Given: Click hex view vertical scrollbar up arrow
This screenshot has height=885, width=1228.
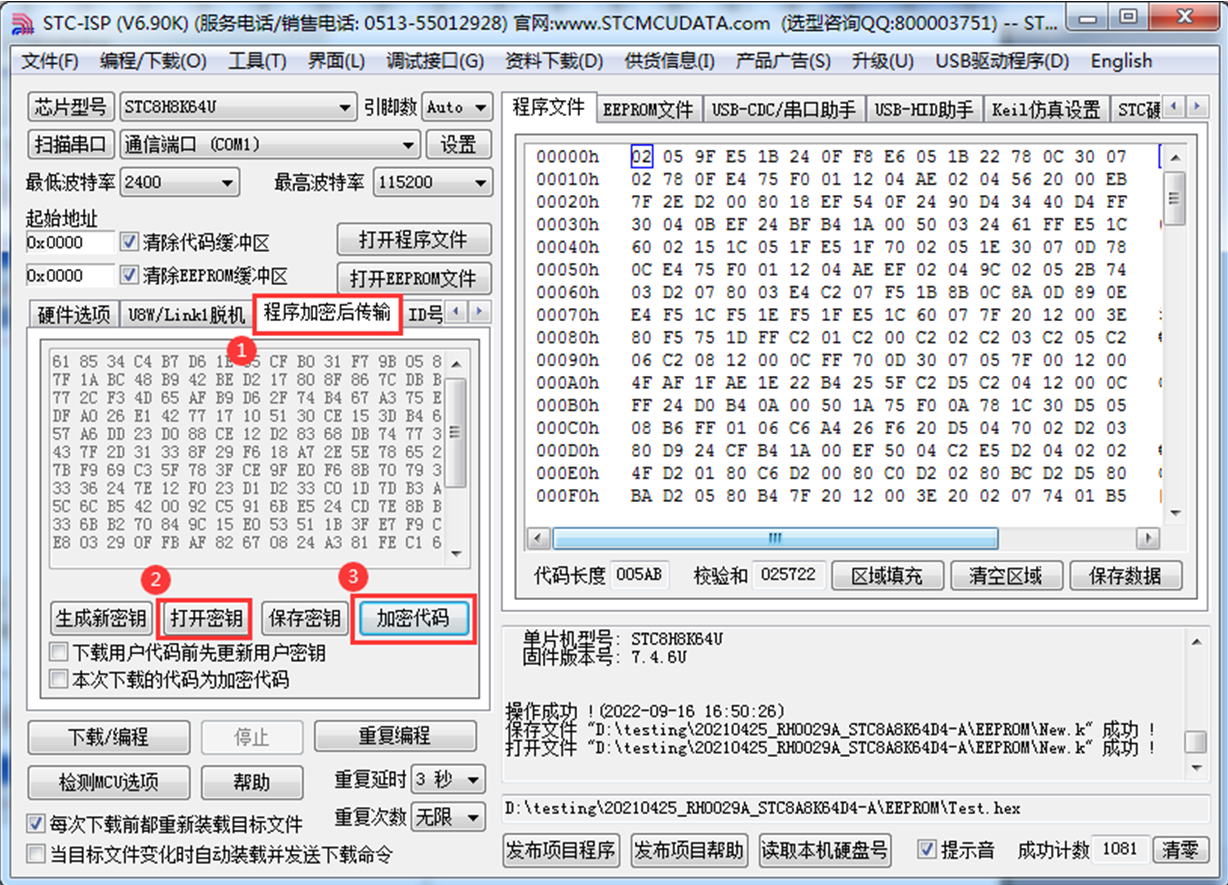Looking at the screenshot, I should [1175, 157].
